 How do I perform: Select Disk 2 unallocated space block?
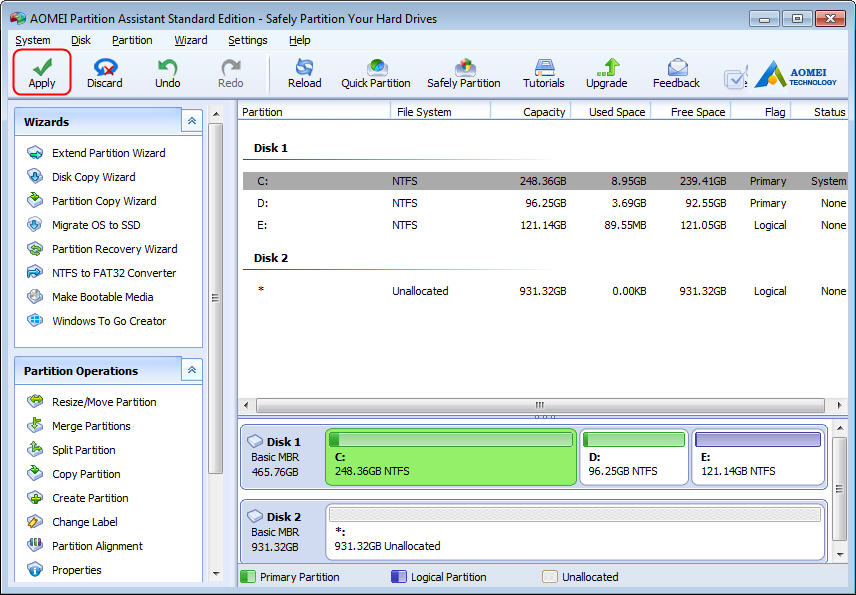coord(575,532)
